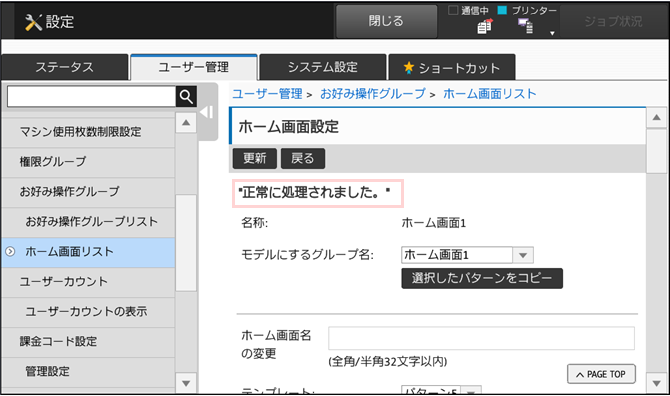This screenshot has width=670, height=396.
Task: Click the 戻る button
Action: [x=303, y=158]
